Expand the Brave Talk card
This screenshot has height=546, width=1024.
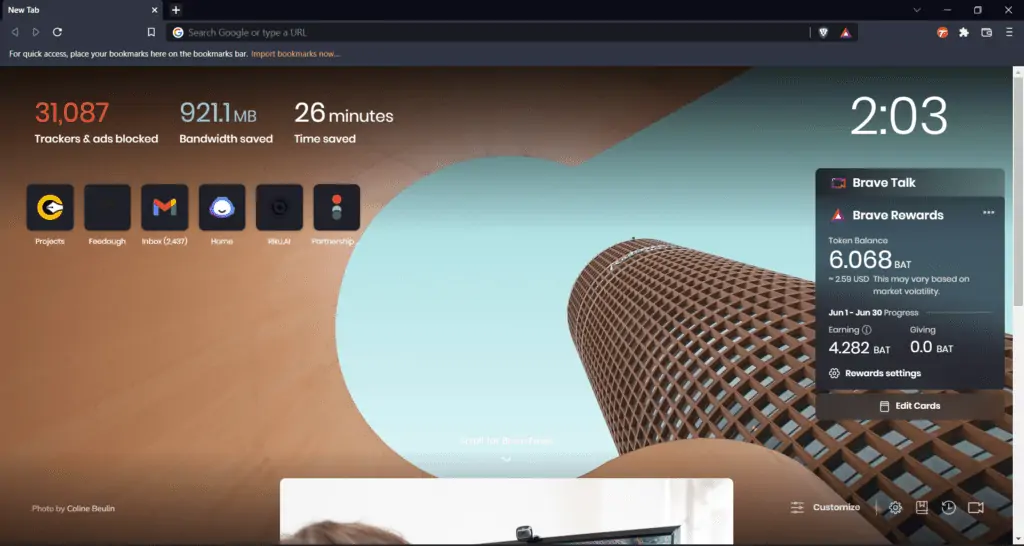(x=909, y=183)
